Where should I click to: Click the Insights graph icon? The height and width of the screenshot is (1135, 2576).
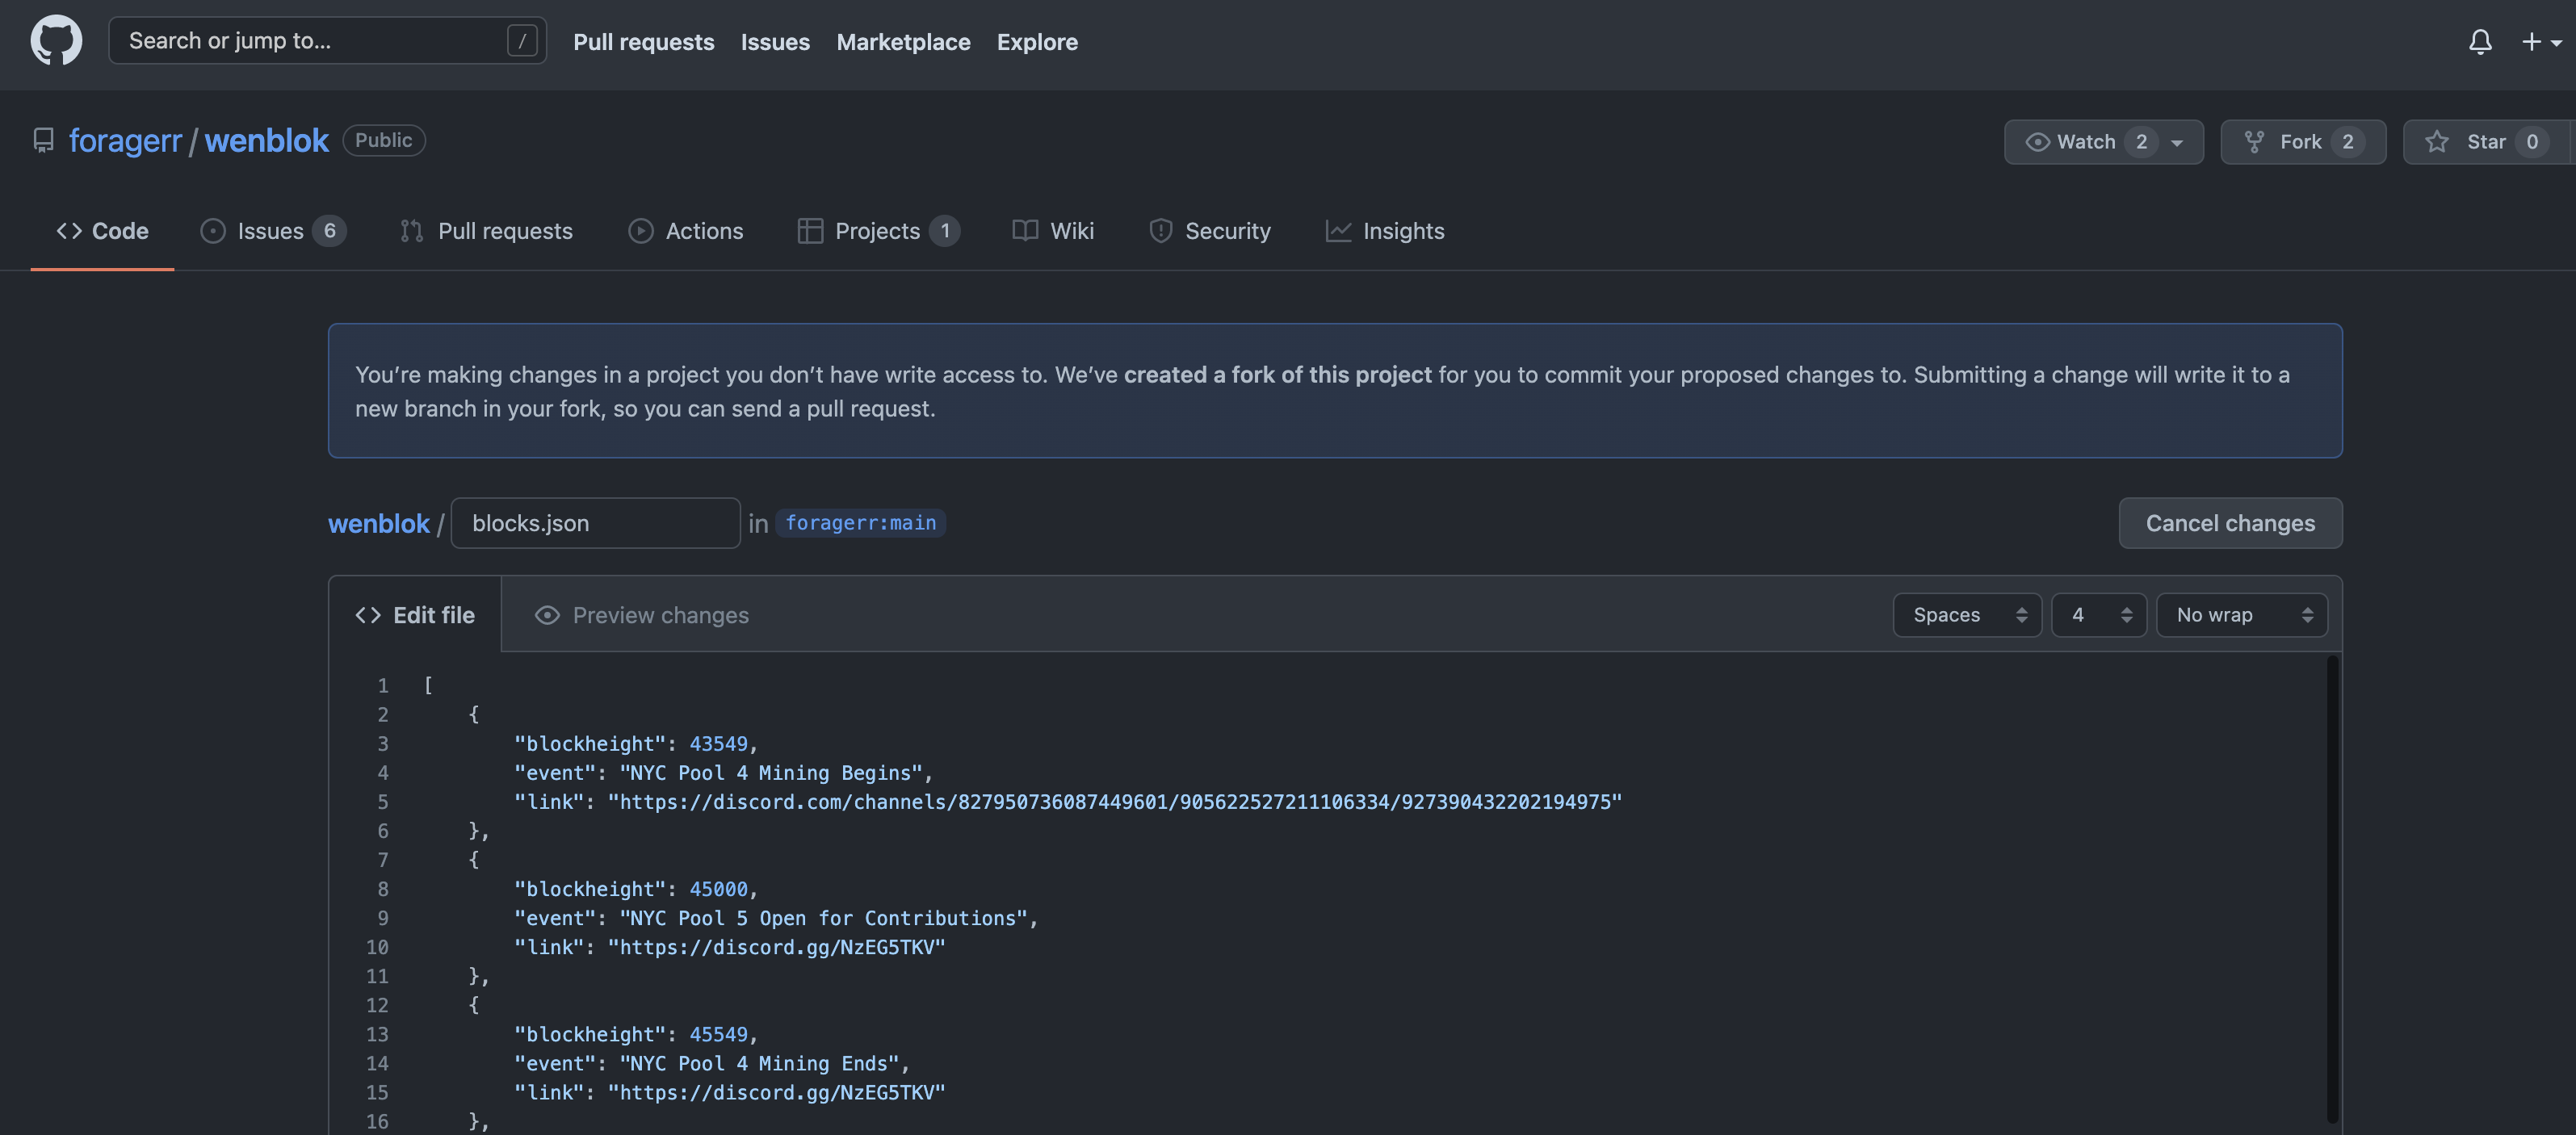click(1338, 231)
